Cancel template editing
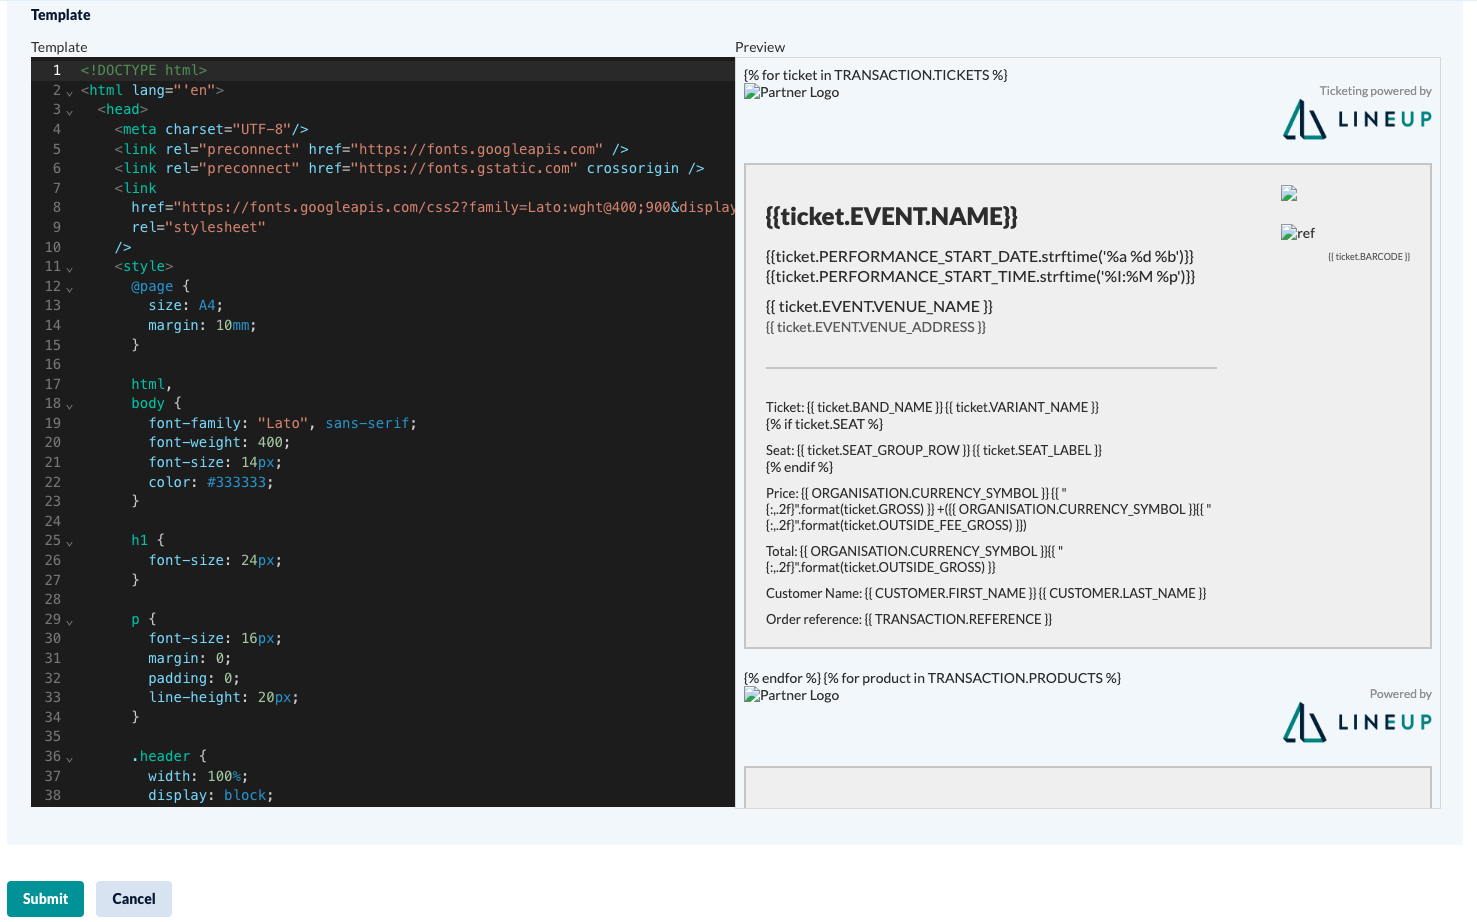This screenshot has height=922, width=1477. (134, 899)
